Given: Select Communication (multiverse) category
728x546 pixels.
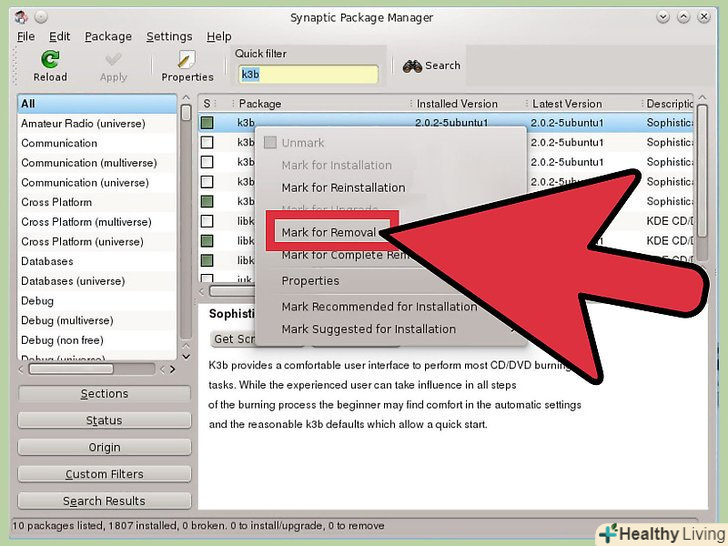Looking at the screenshot, I should pyautogui.click(x=97, y=163).
